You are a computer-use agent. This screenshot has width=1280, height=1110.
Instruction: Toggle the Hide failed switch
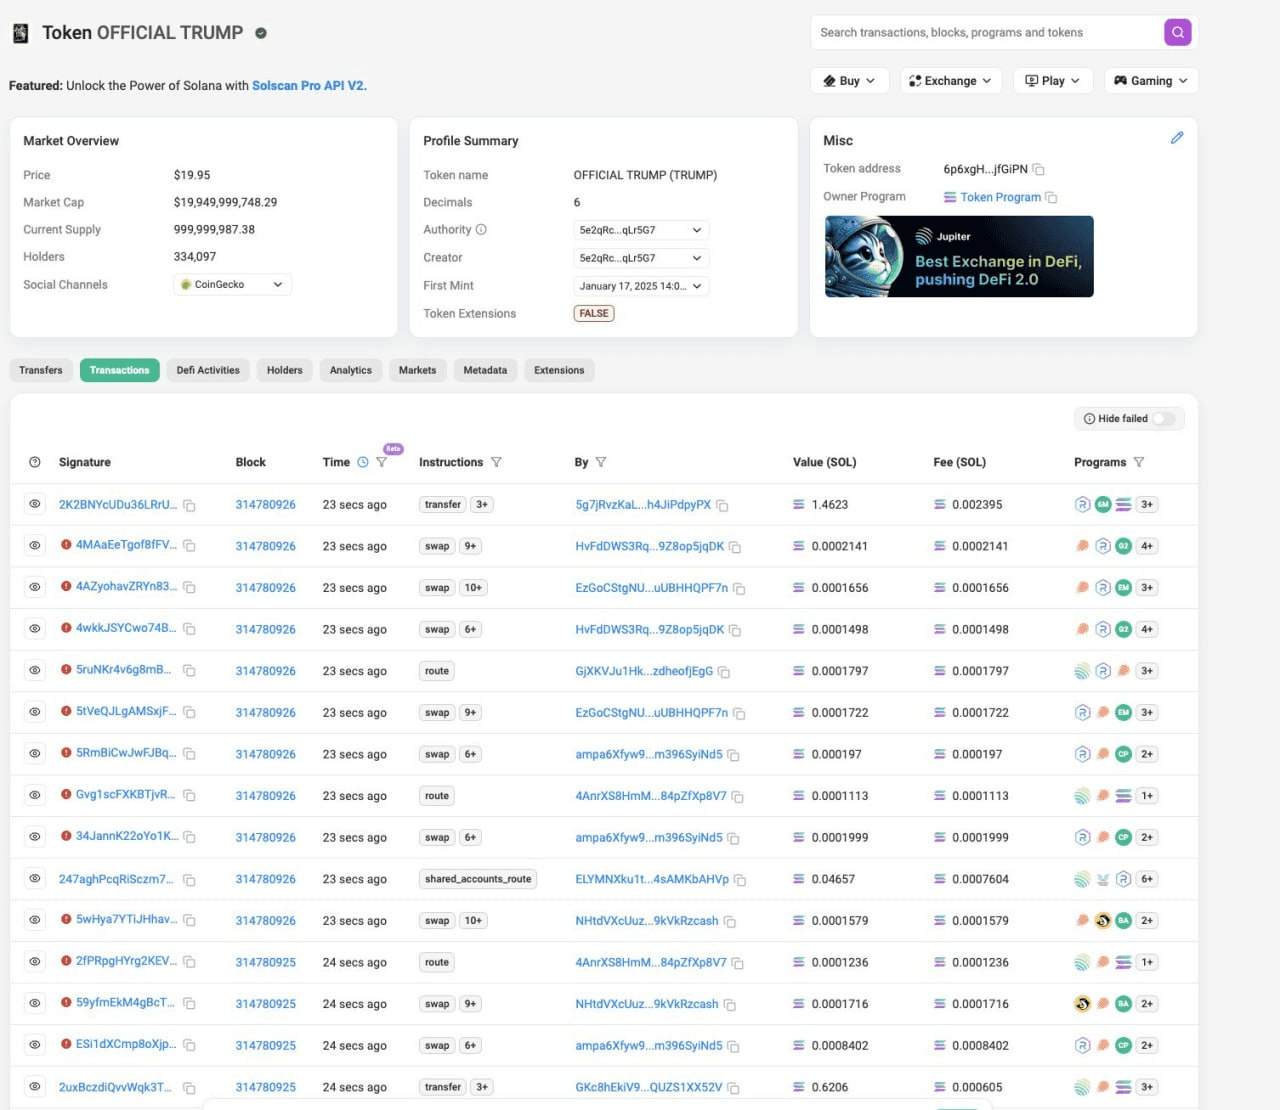click(x=1163, y=419)
